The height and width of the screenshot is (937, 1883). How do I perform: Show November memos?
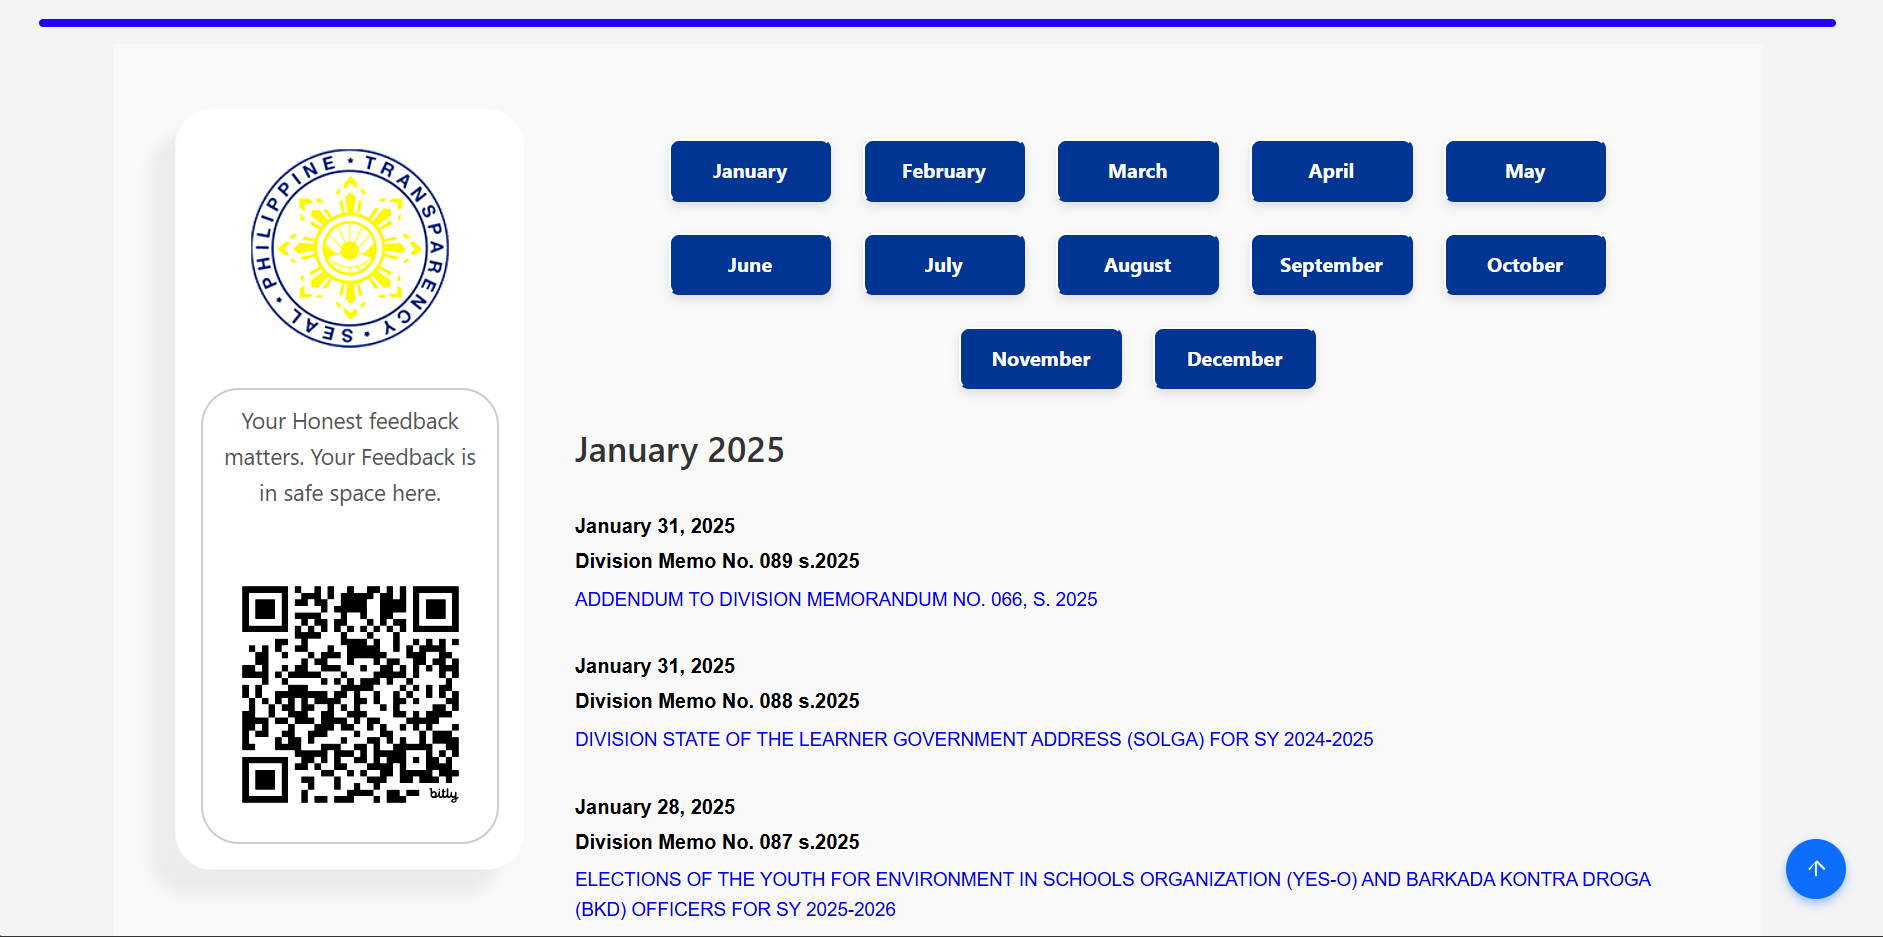coord(1041,359)
